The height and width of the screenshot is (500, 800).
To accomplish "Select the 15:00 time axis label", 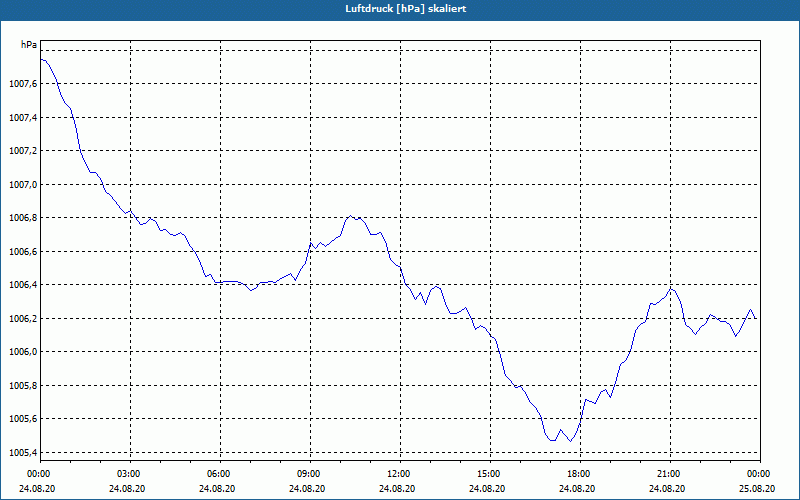I will (x=490, y=474).
